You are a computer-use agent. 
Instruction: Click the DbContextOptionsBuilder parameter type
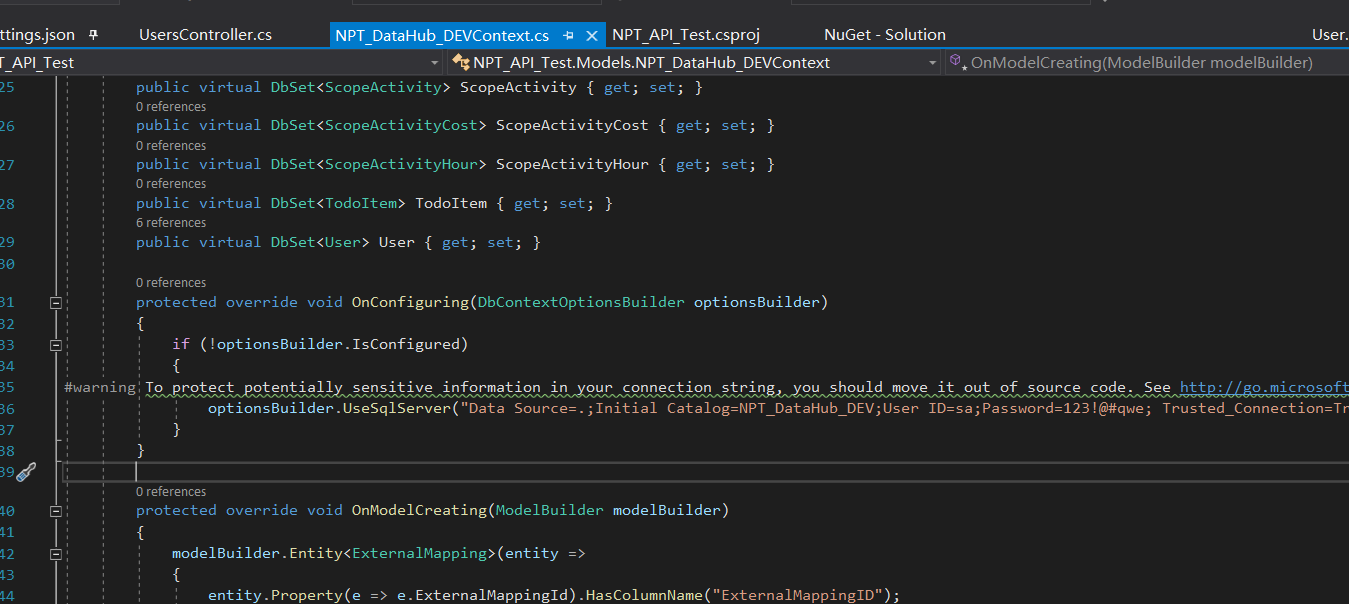[581, 302]
